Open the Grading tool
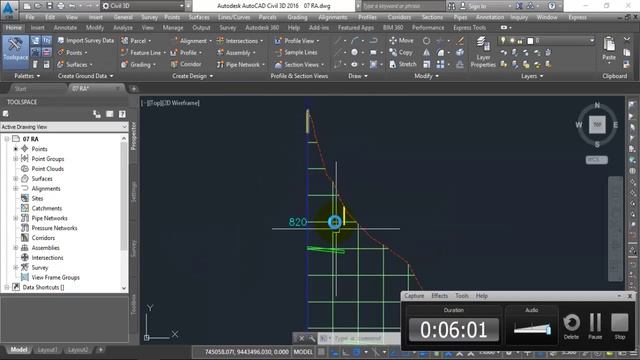Screen dimensions: 640x360 tap(138, 64)
